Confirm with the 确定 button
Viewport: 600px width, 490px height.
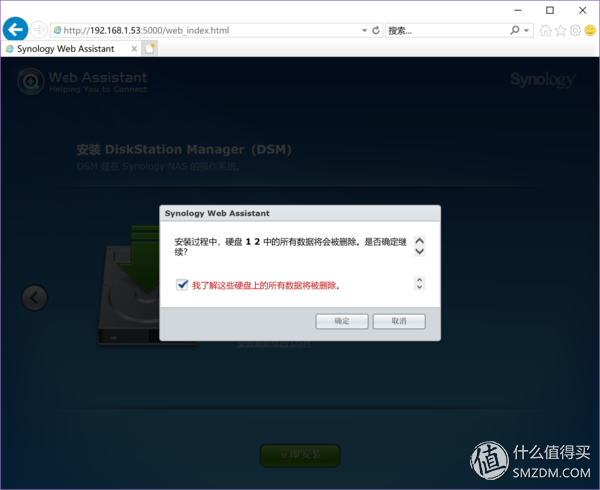(x=342, y=321)
